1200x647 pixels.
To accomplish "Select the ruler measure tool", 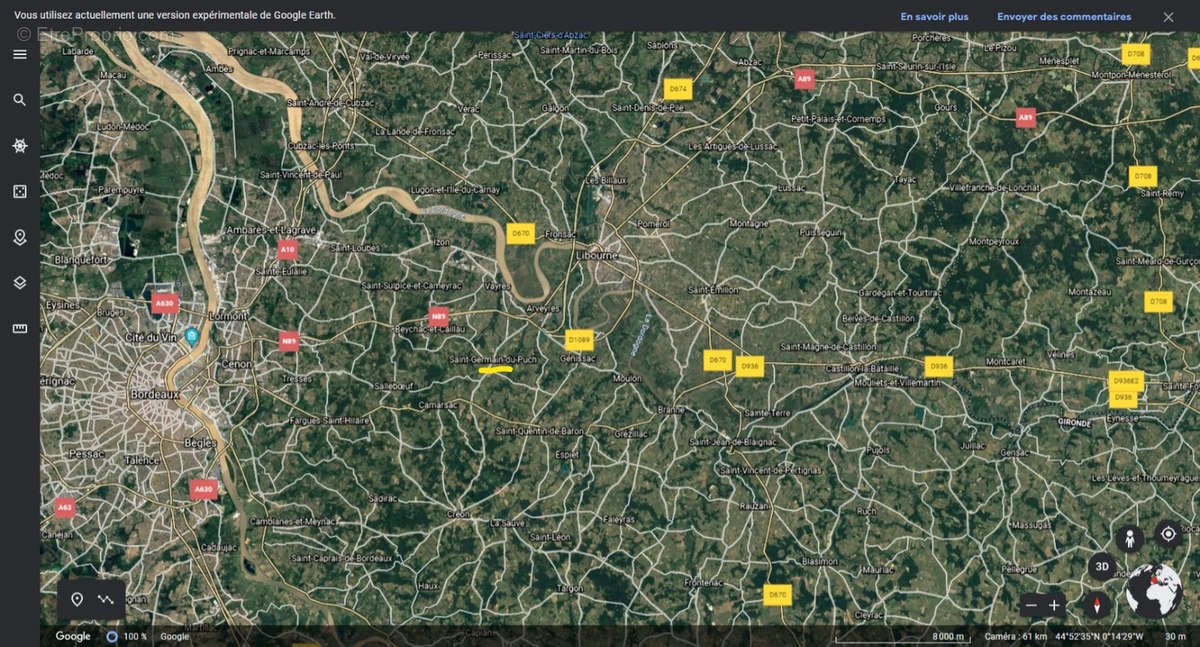I will (19, 328).
